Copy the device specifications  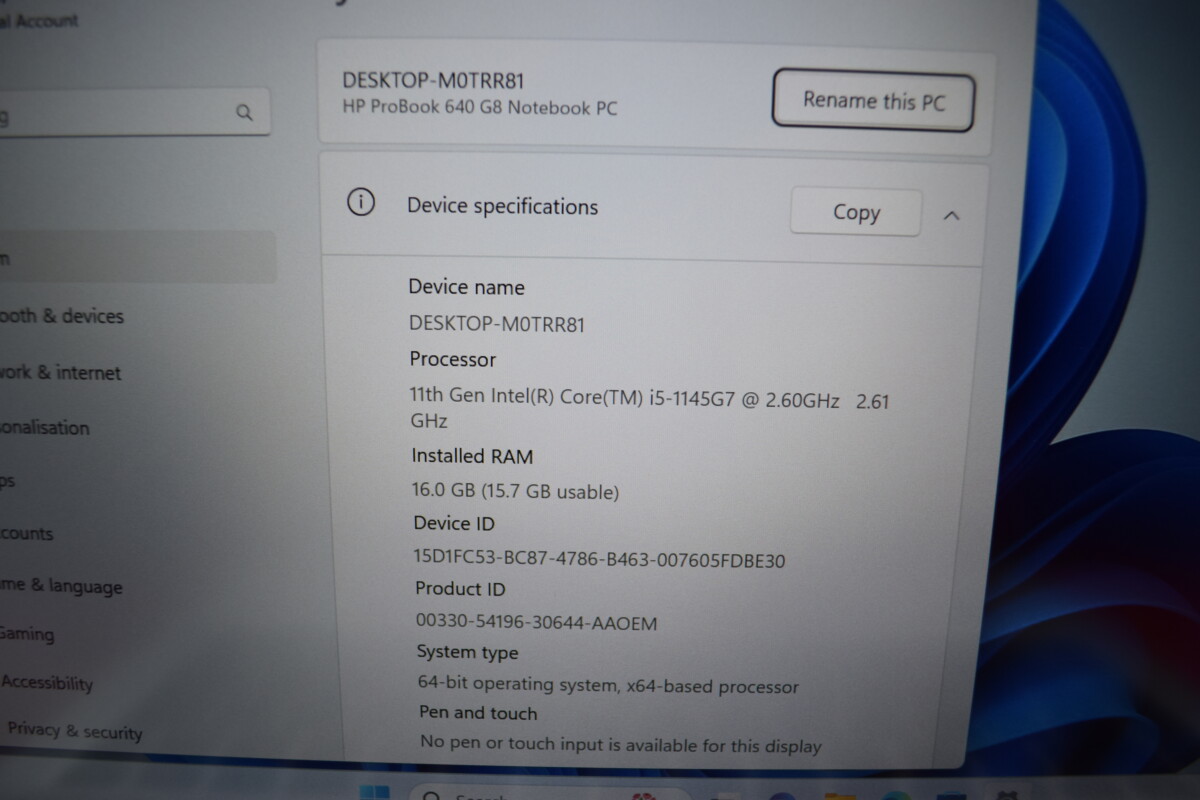(x=855, y=212)
